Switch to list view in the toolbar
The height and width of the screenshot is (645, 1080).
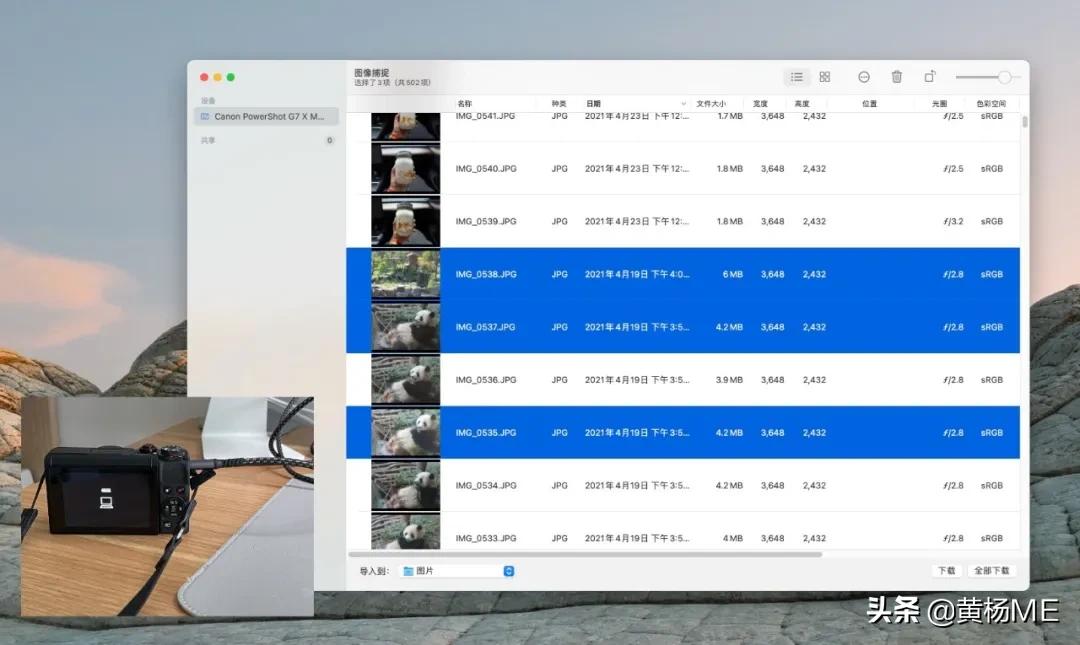(797, 77)
